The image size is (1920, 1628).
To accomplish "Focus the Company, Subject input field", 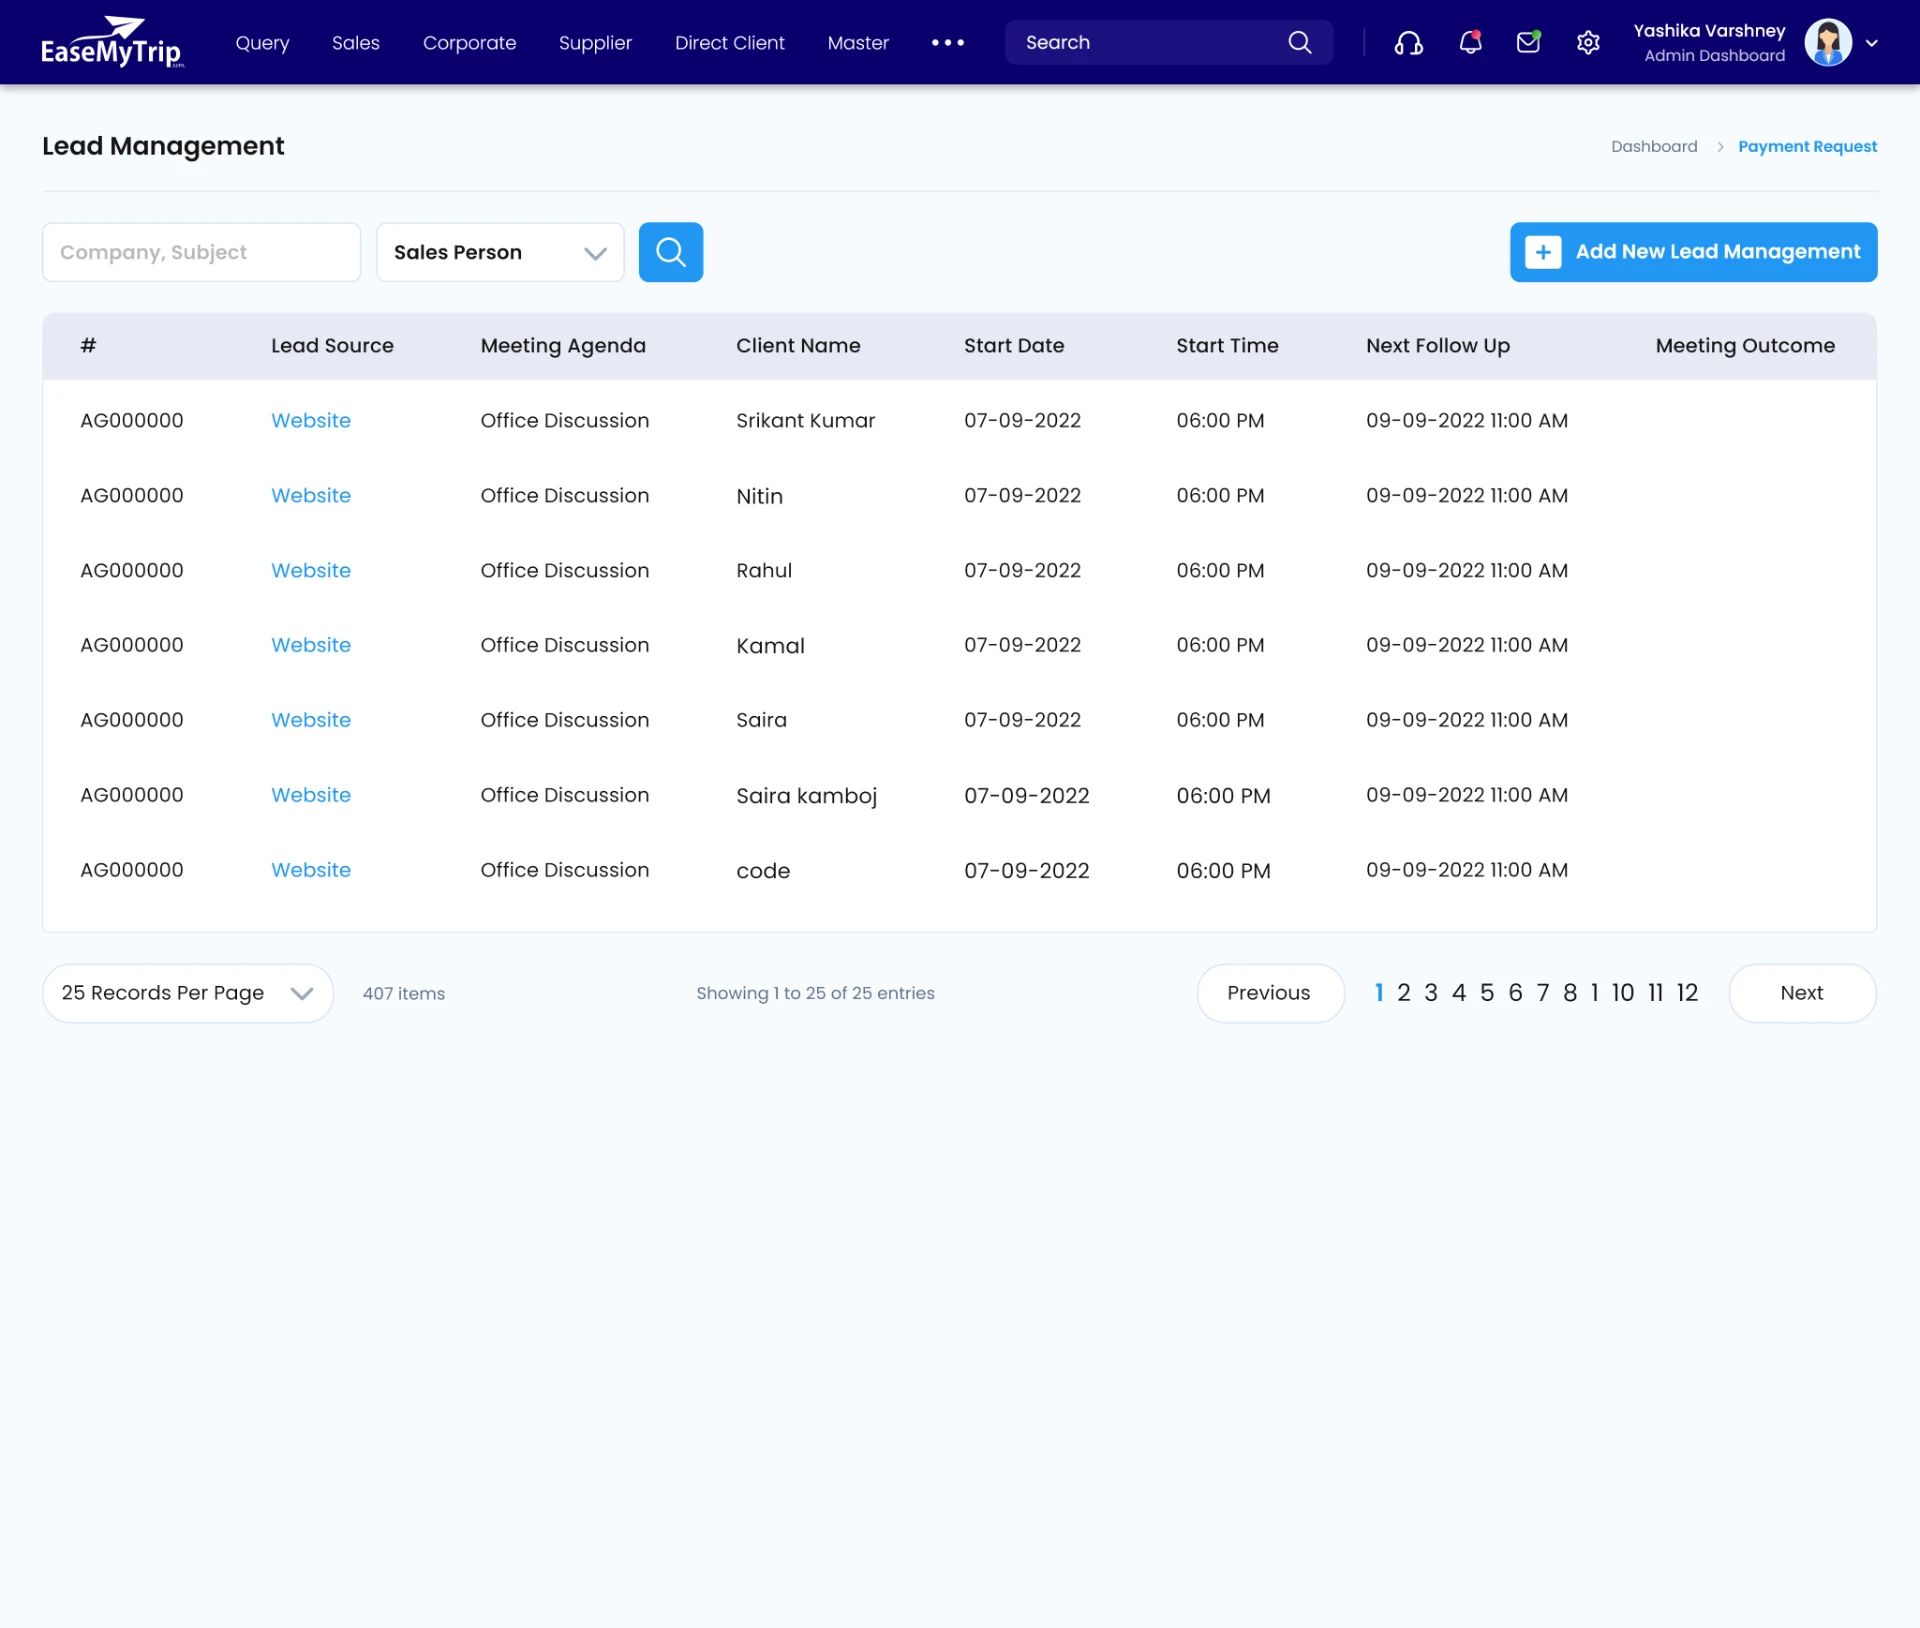I will tap(201, 252).
